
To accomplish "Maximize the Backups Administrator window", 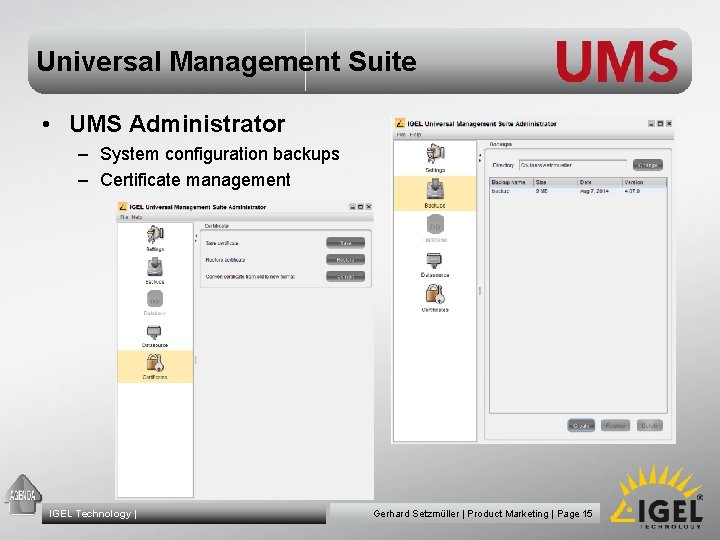I will [660, 124].
